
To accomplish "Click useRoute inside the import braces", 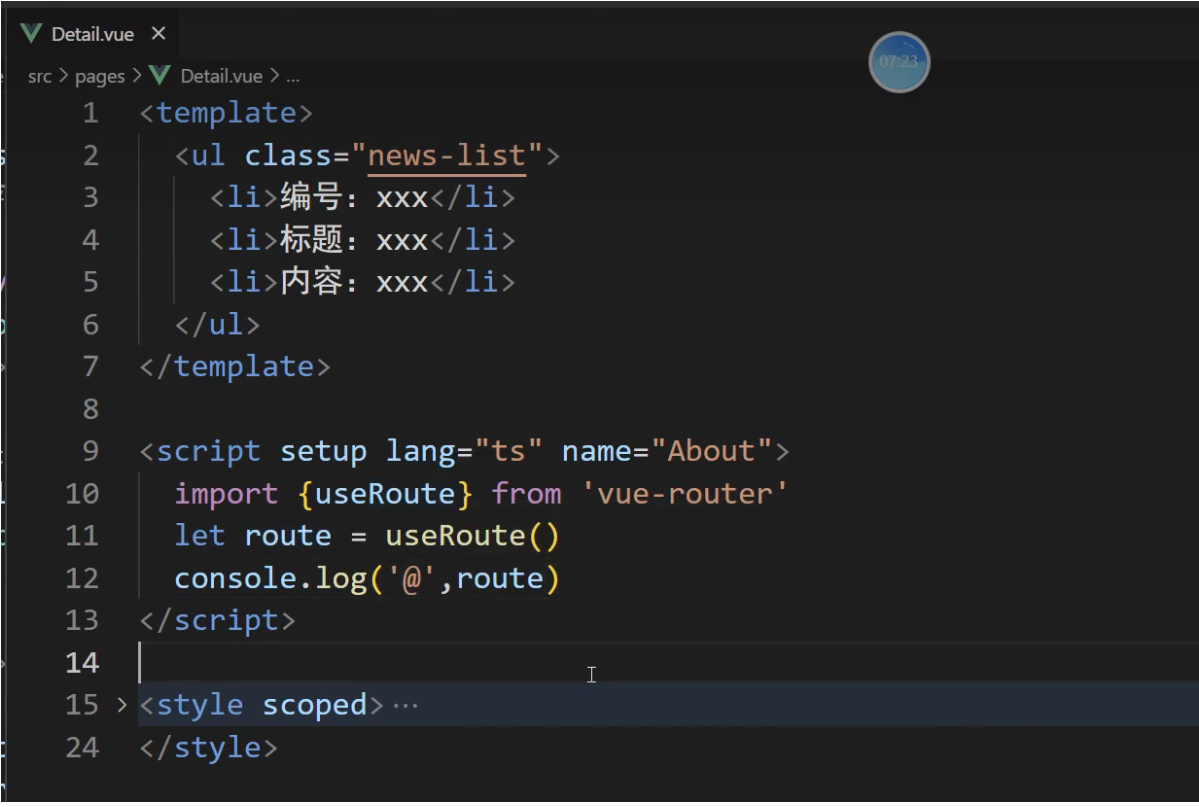I will pos(385,494).
